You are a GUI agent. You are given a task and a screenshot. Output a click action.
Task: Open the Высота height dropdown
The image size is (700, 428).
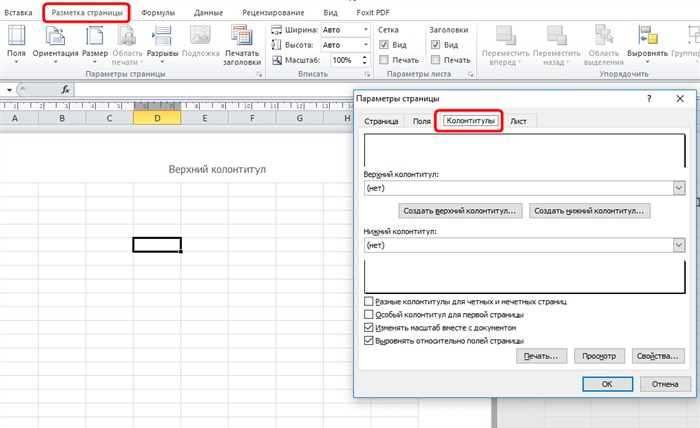coord(366,45)
